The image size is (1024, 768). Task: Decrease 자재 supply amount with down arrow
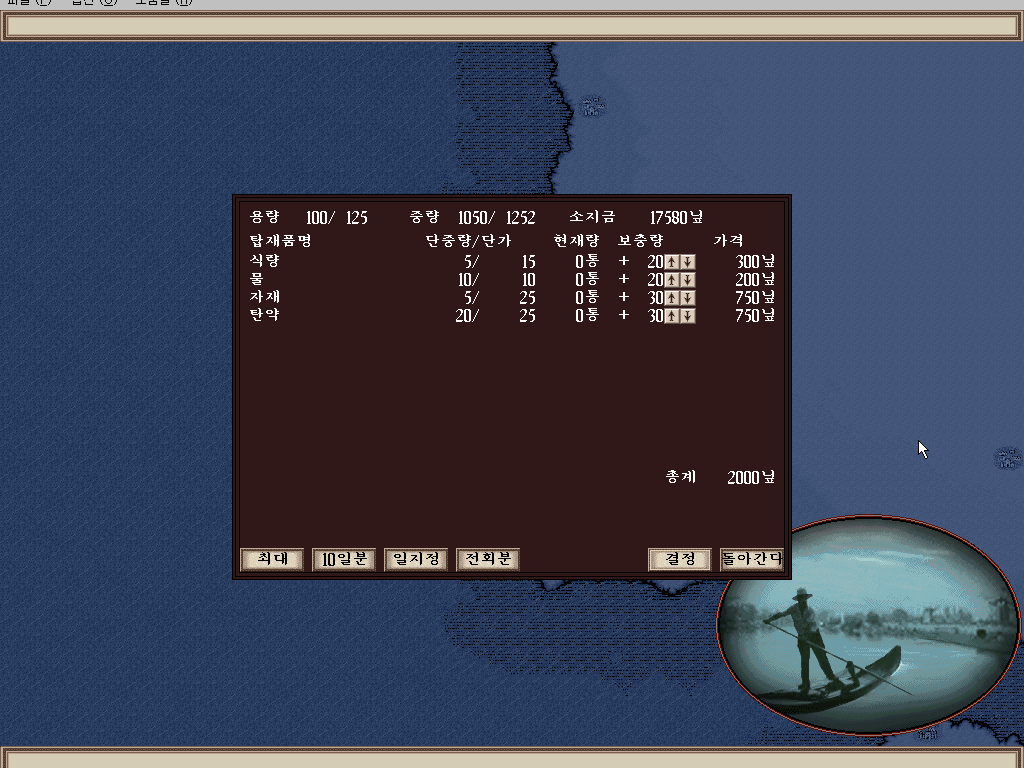click(687, 298)
